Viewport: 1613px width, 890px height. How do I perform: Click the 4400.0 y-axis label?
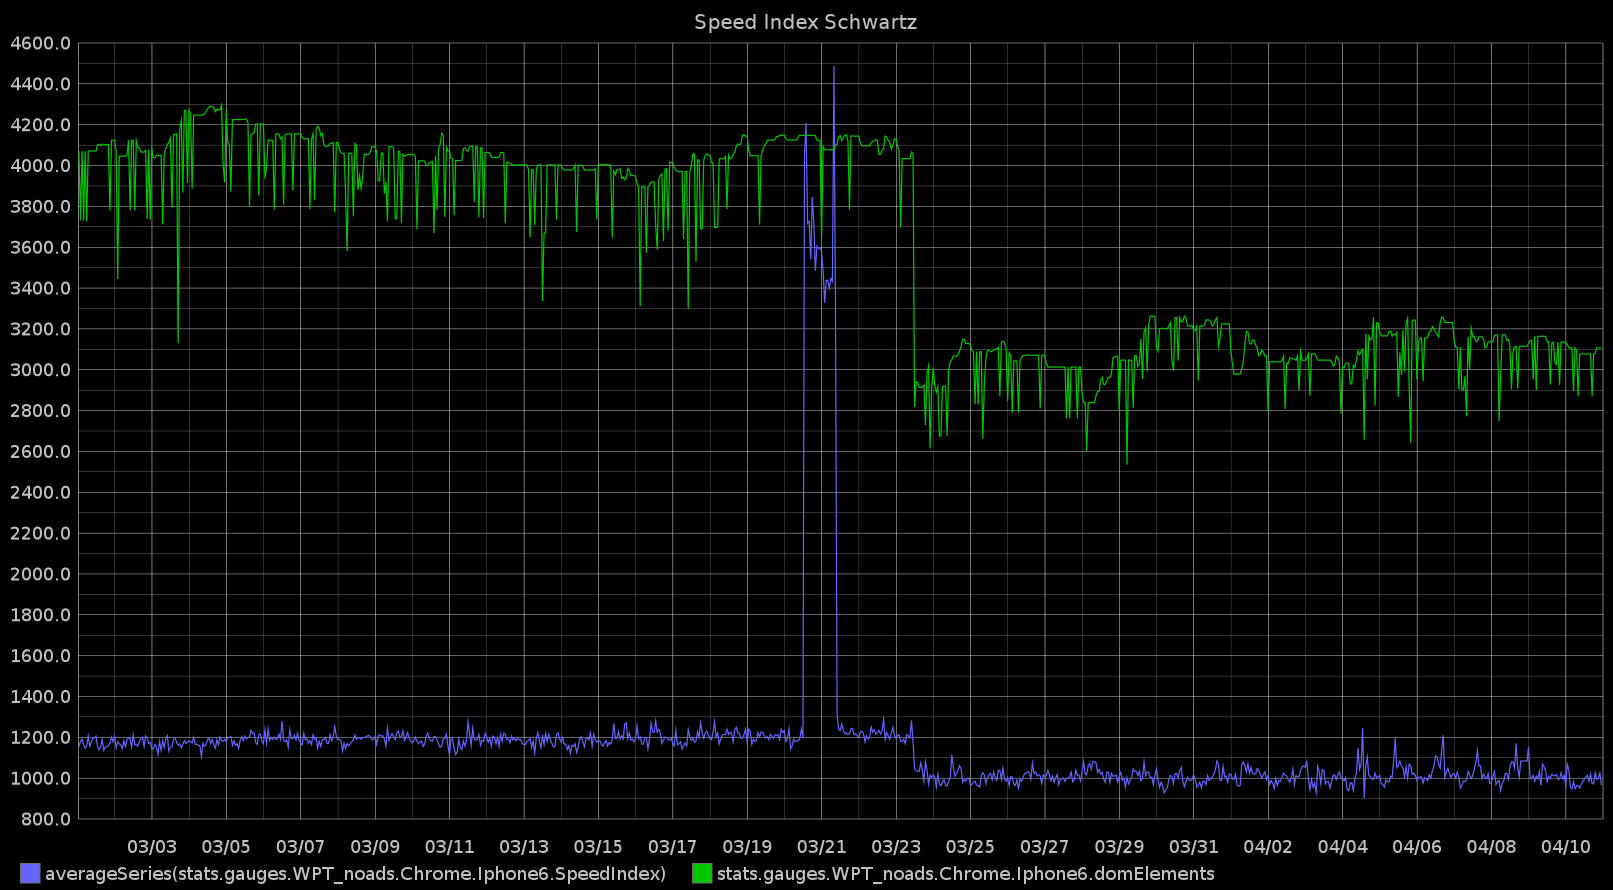(x=40, y=84)
